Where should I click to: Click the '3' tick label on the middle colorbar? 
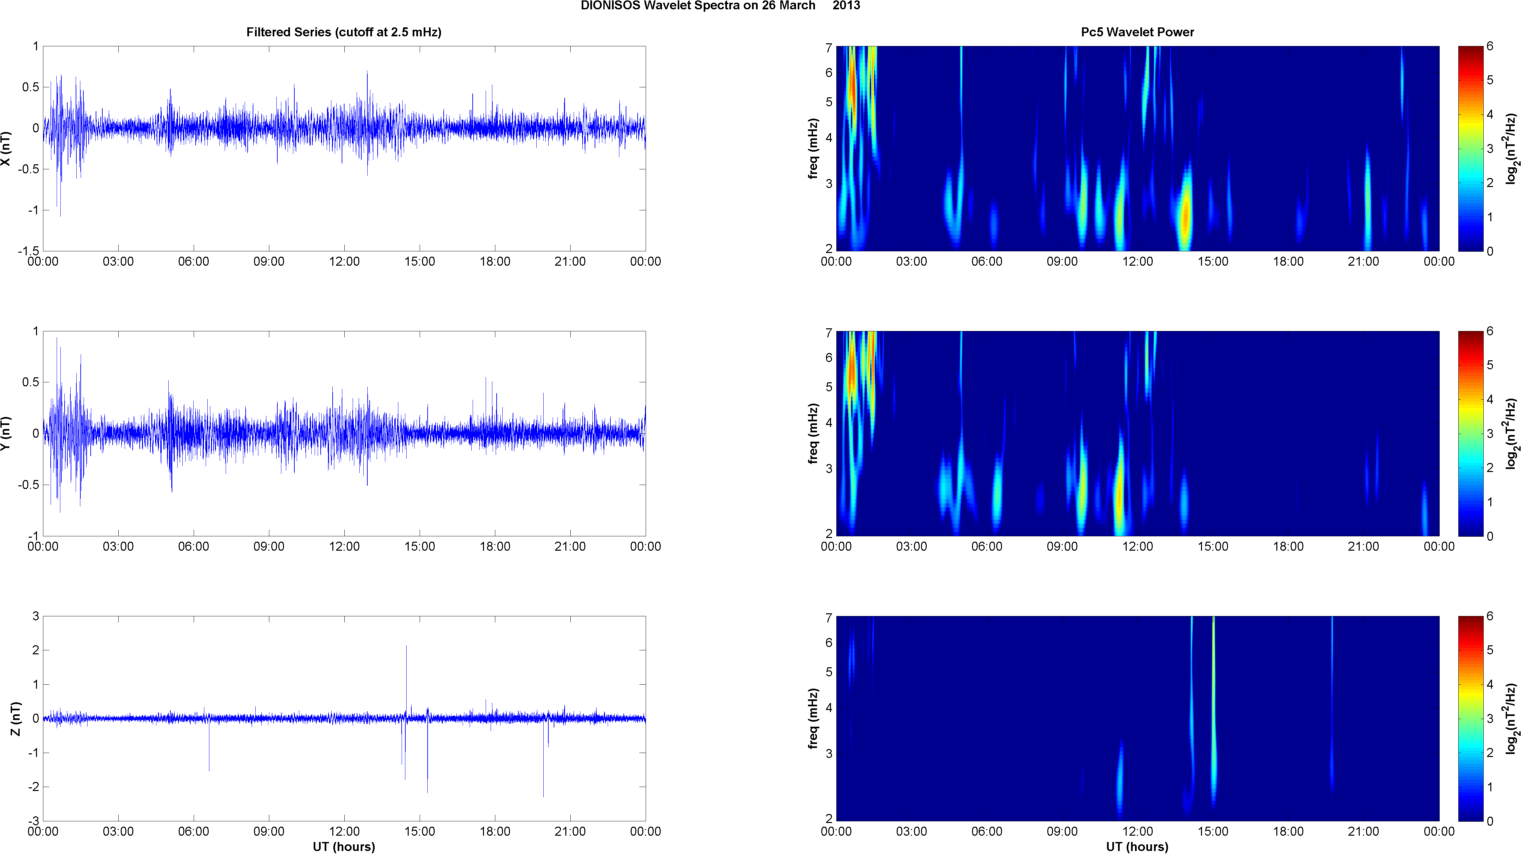[x=1490, y=434]
